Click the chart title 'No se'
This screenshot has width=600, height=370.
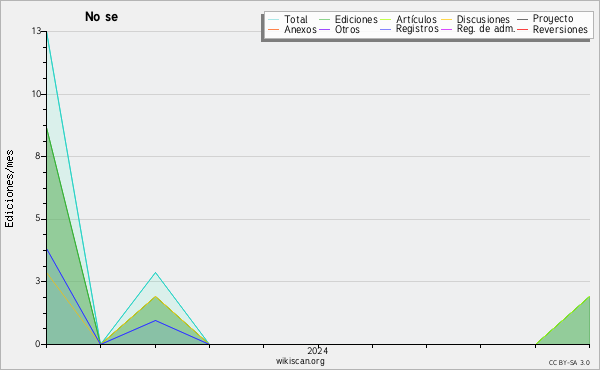(x=101, y=17)
